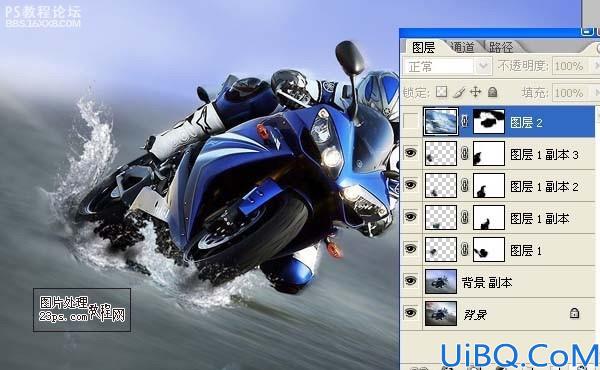Select 图层 1 副本 2 layer thumbnail

pyautogui.click(x=441, y=186)
